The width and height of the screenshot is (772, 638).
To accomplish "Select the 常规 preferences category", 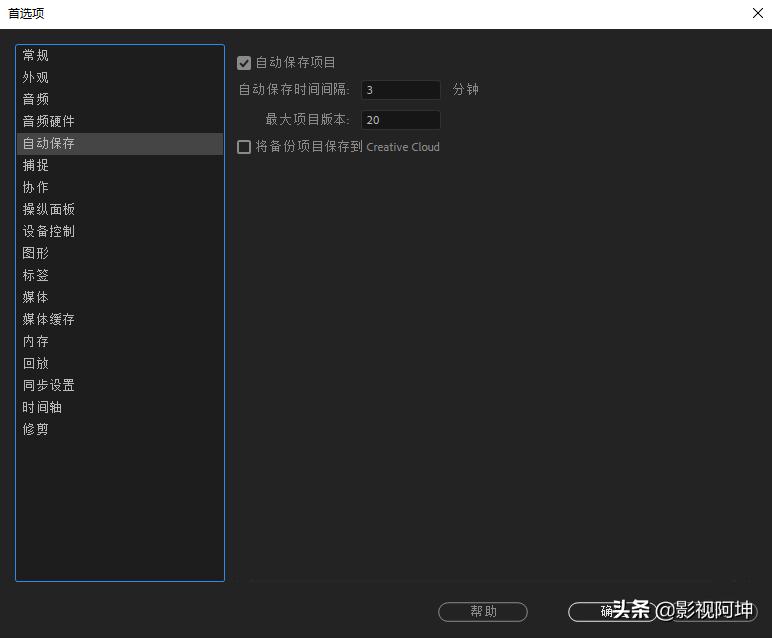I will (120, 55).
